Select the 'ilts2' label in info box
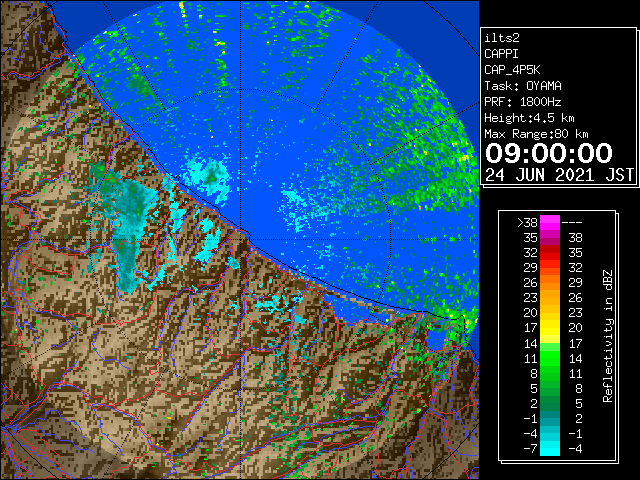Screen dimensions: 640x480 pos(502,38)
